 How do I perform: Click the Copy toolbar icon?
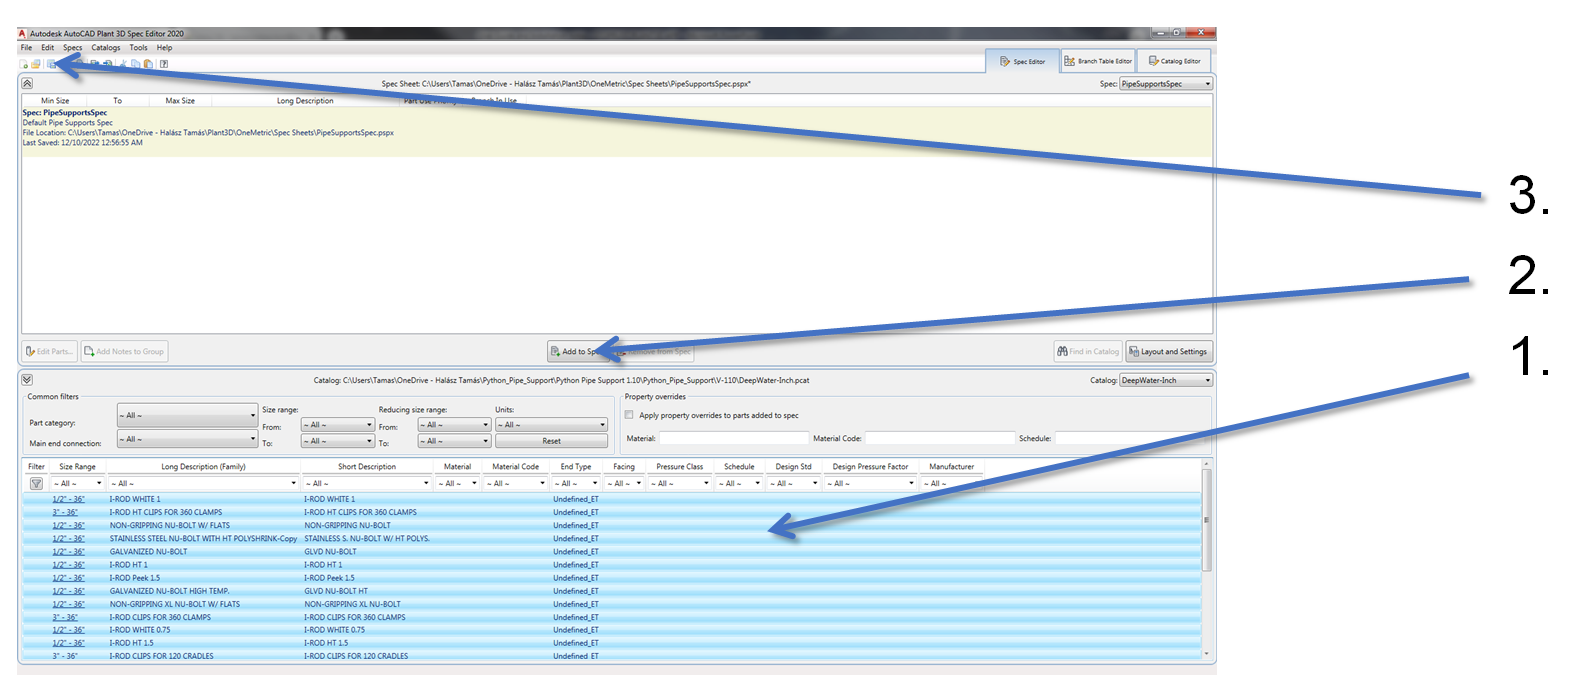point(136,64)
